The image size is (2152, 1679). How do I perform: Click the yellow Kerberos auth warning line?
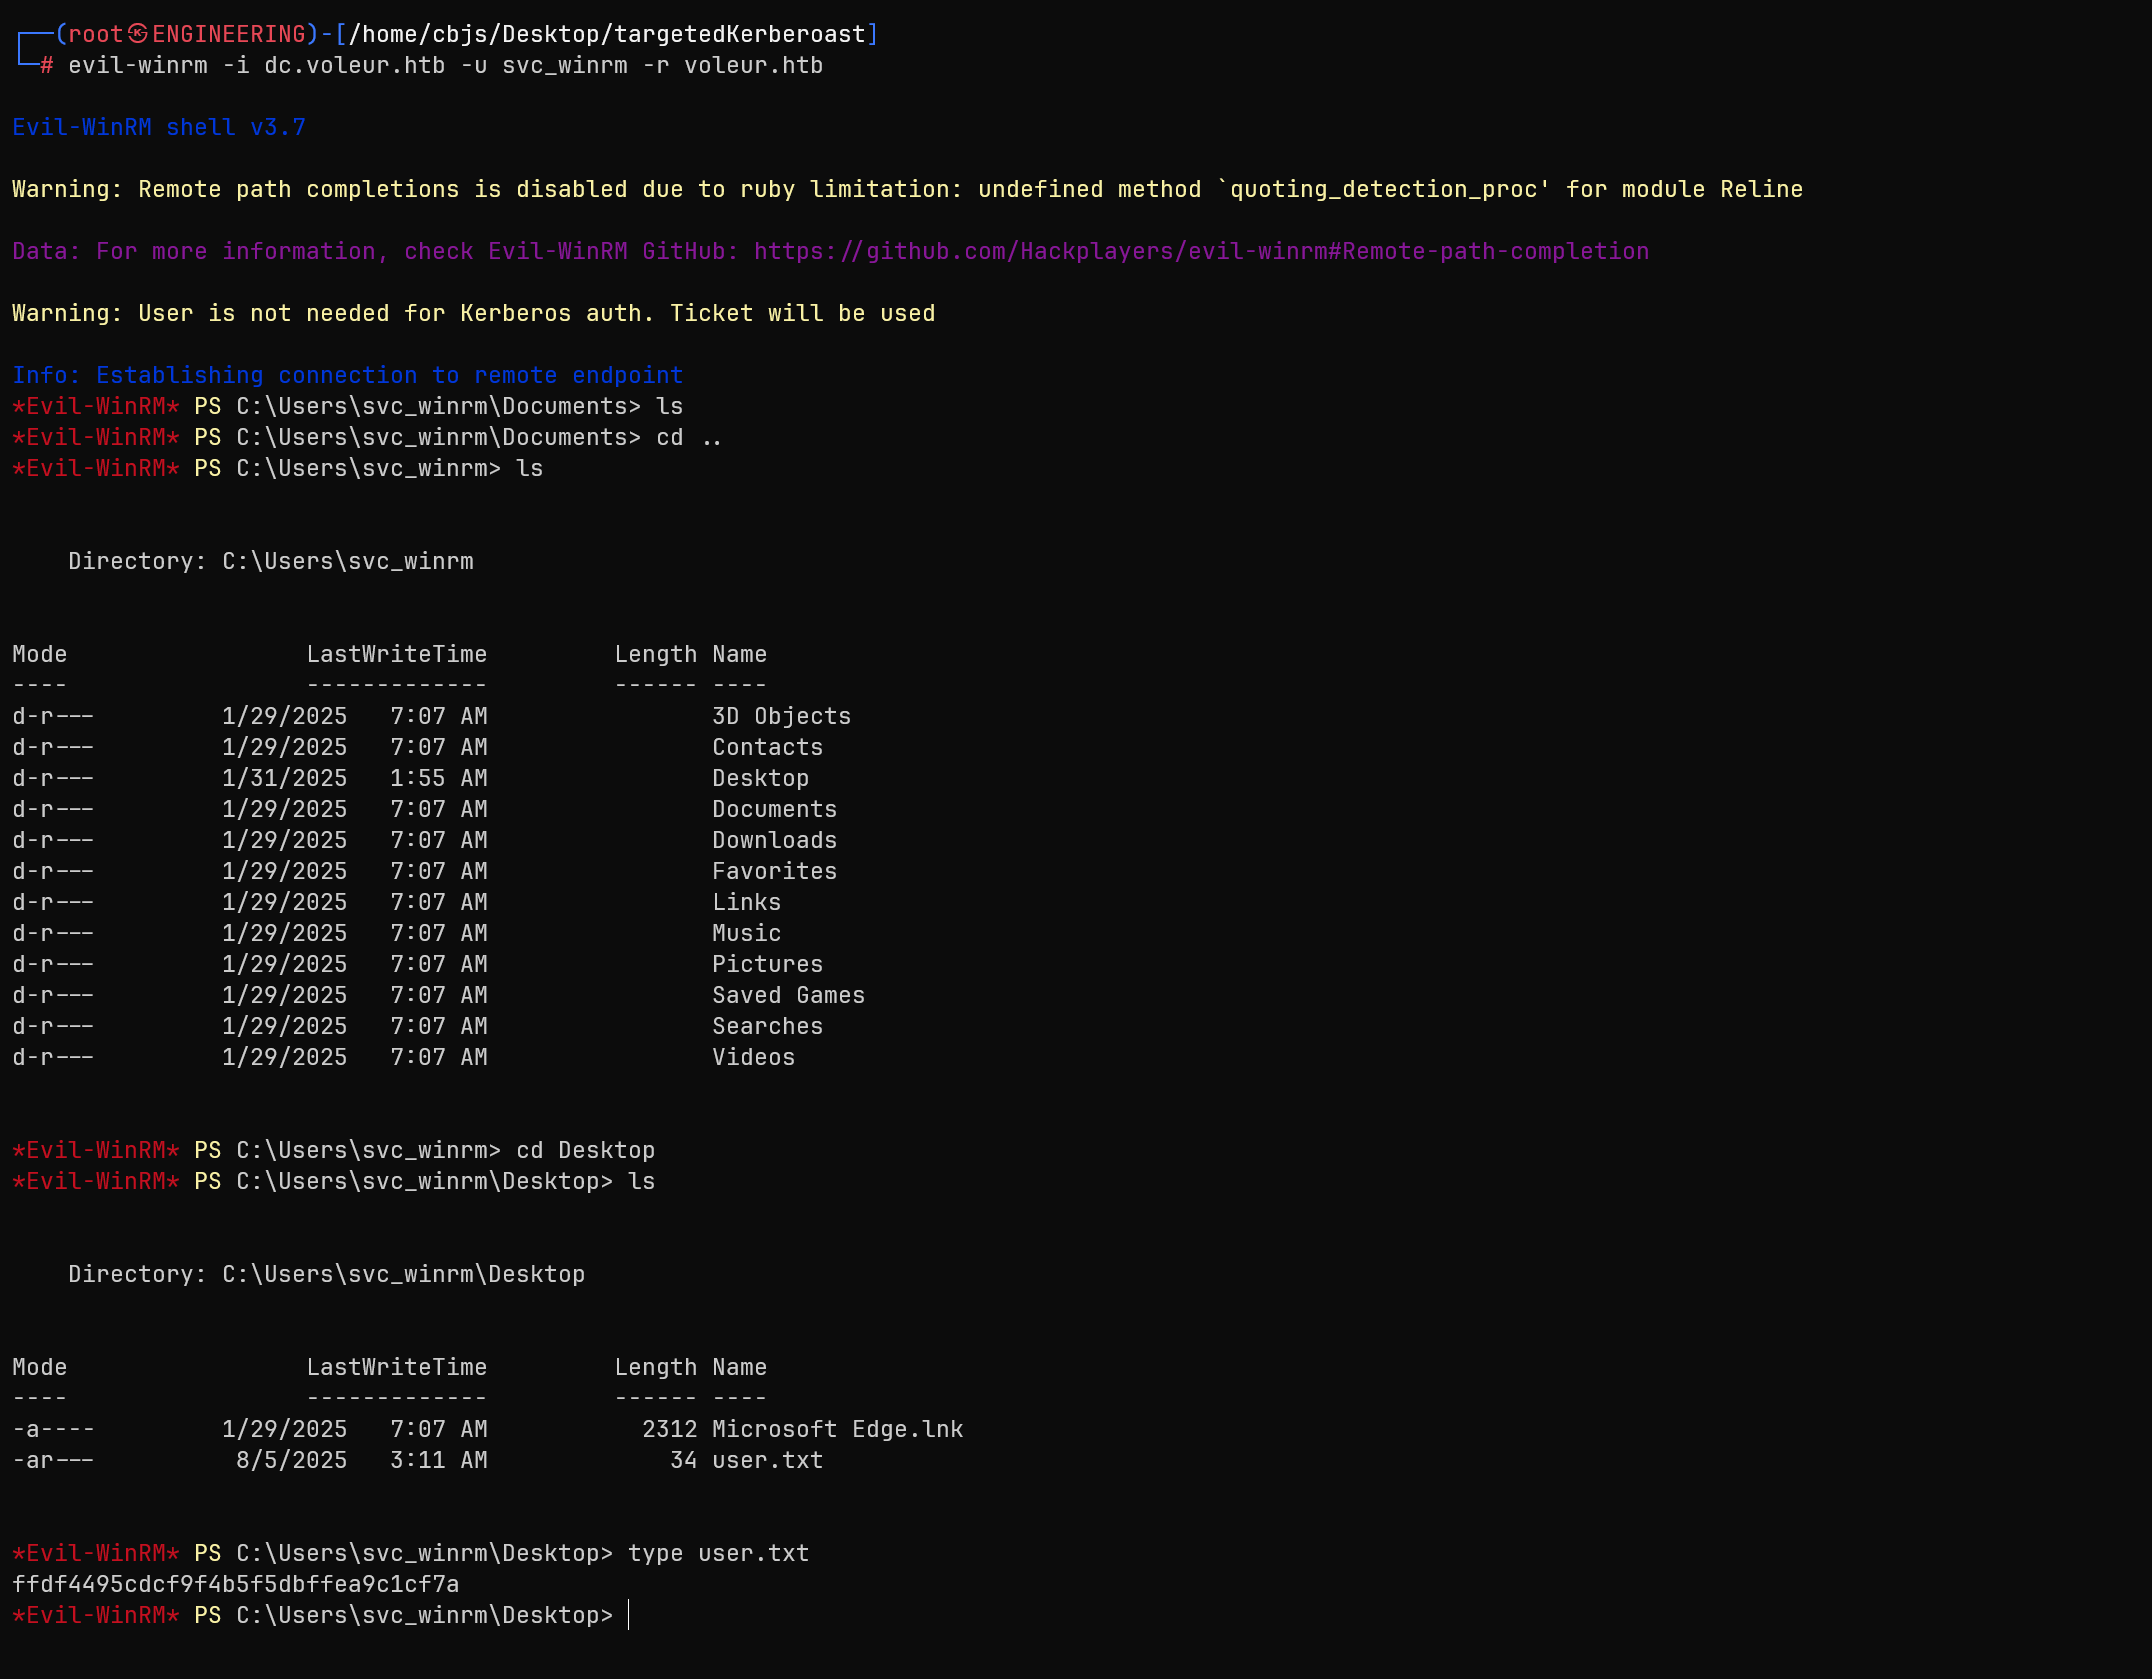pos(473,313)
